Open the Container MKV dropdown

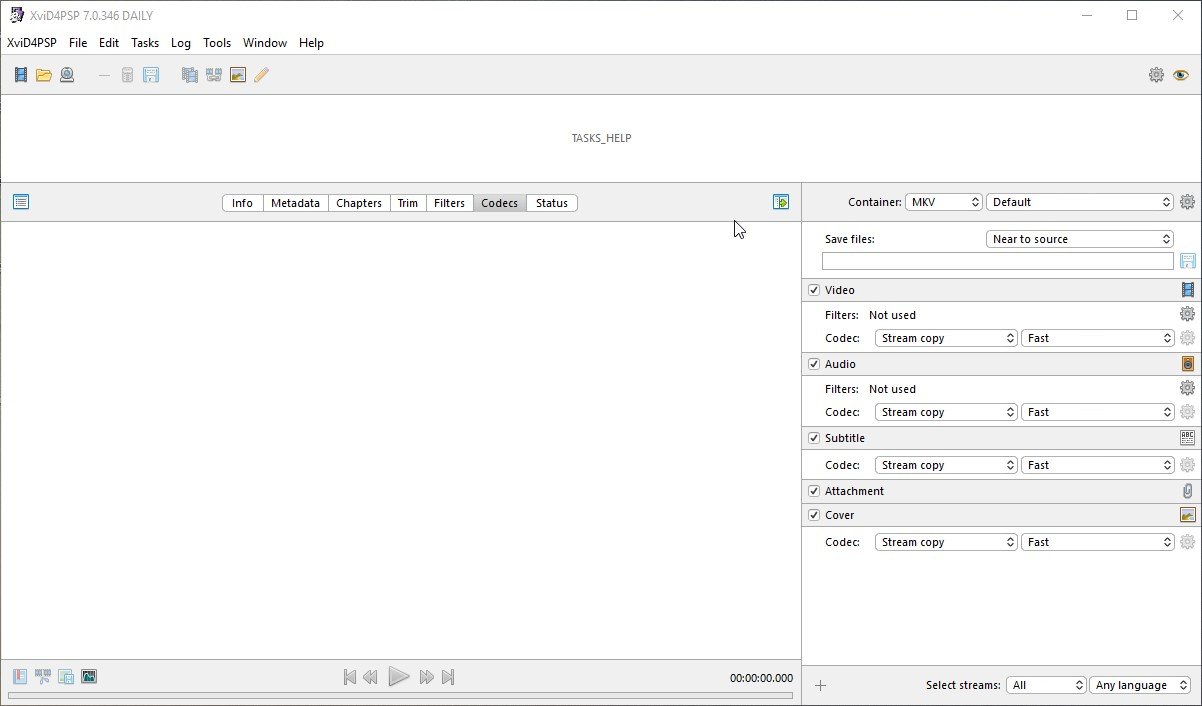coord(944,202)
